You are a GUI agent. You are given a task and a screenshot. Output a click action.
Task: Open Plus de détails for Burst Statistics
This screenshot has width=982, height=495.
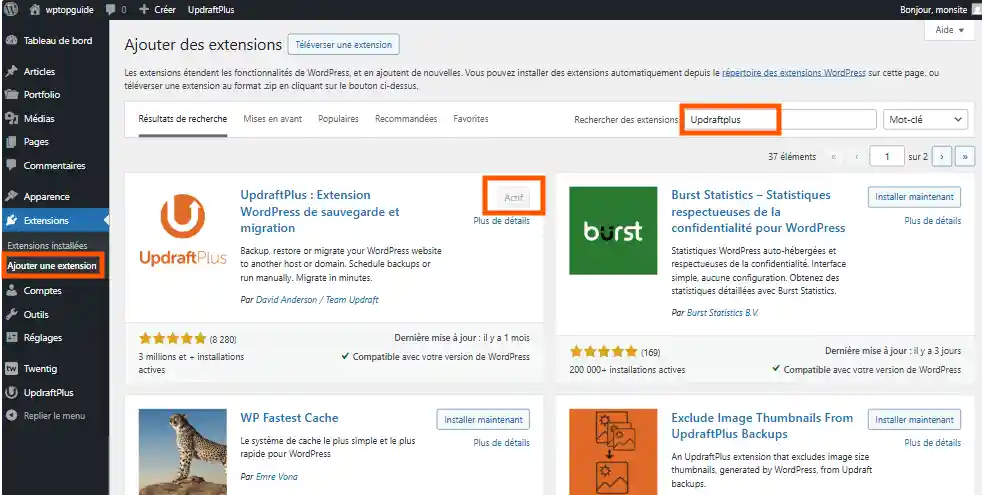coord(933,221)
